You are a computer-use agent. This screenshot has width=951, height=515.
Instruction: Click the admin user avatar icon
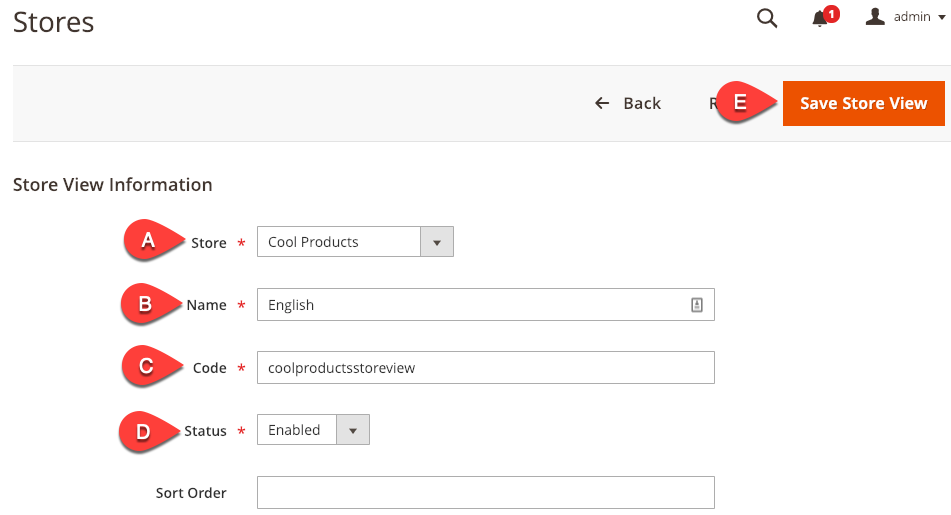875,17
